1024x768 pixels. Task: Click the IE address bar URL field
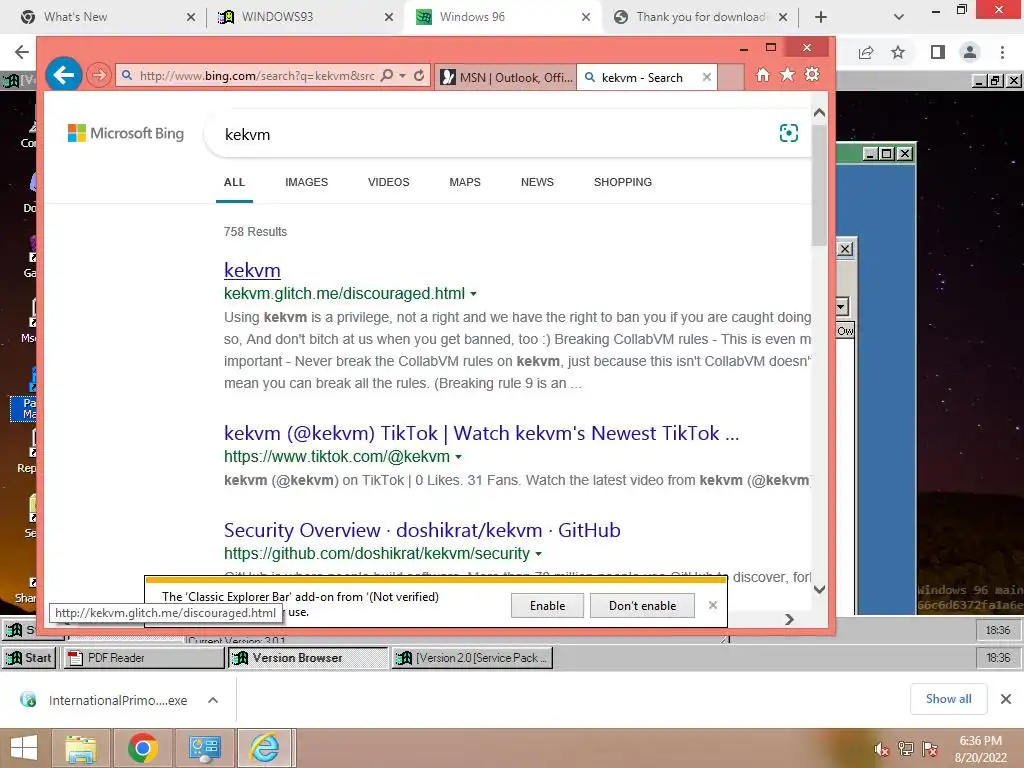[257, 76]
